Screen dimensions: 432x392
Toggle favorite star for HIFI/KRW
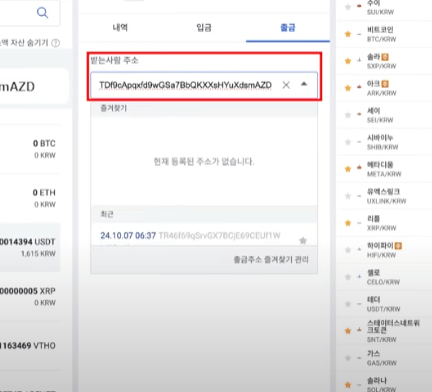click(348, 250)
